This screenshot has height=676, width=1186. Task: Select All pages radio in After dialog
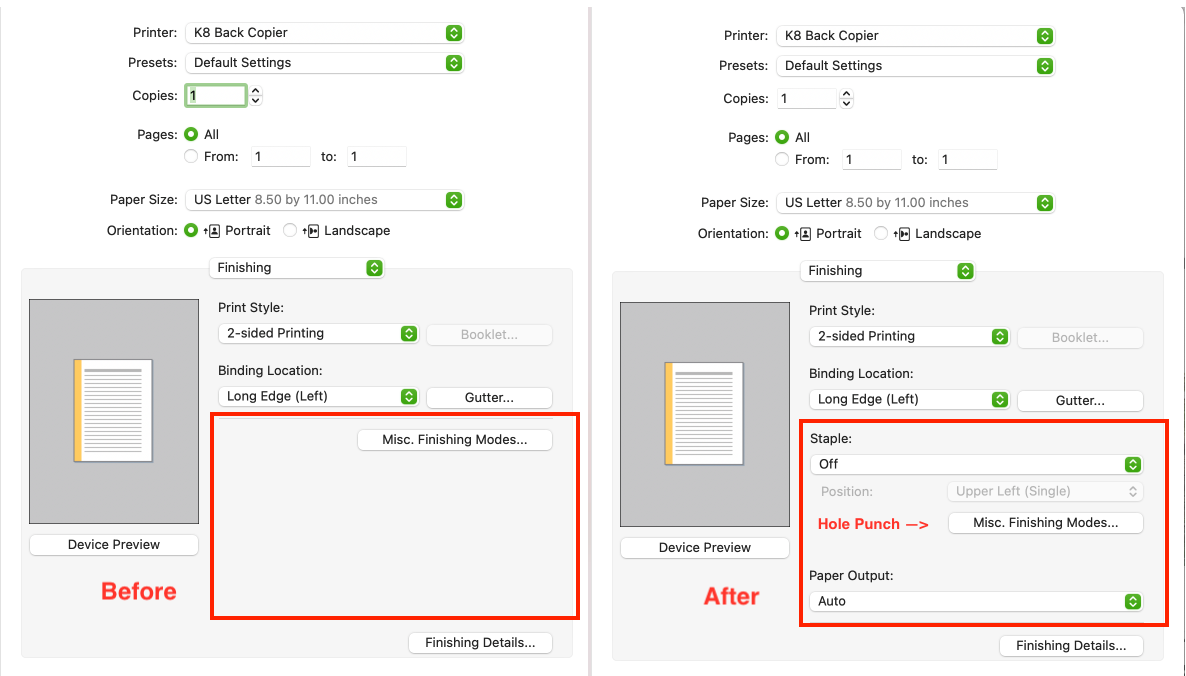pyautogui.click(x=782, y=138)
